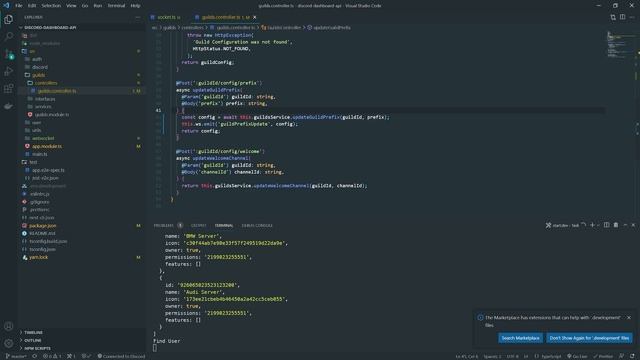Image resolution: width=640 pixels, height=360 pixels.
Task: Open the Docker view in activity bar
Action: [9, 106]
